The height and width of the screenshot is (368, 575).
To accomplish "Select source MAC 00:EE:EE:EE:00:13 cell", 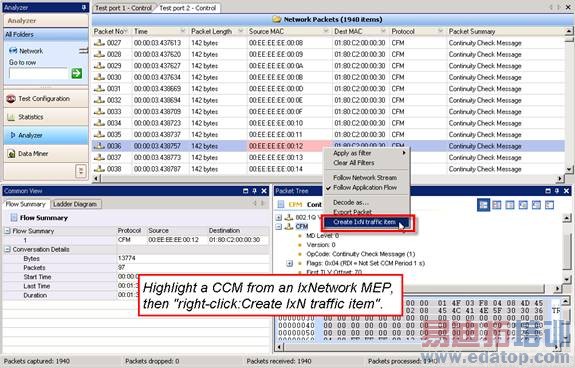I will click(x=290, y=157).
